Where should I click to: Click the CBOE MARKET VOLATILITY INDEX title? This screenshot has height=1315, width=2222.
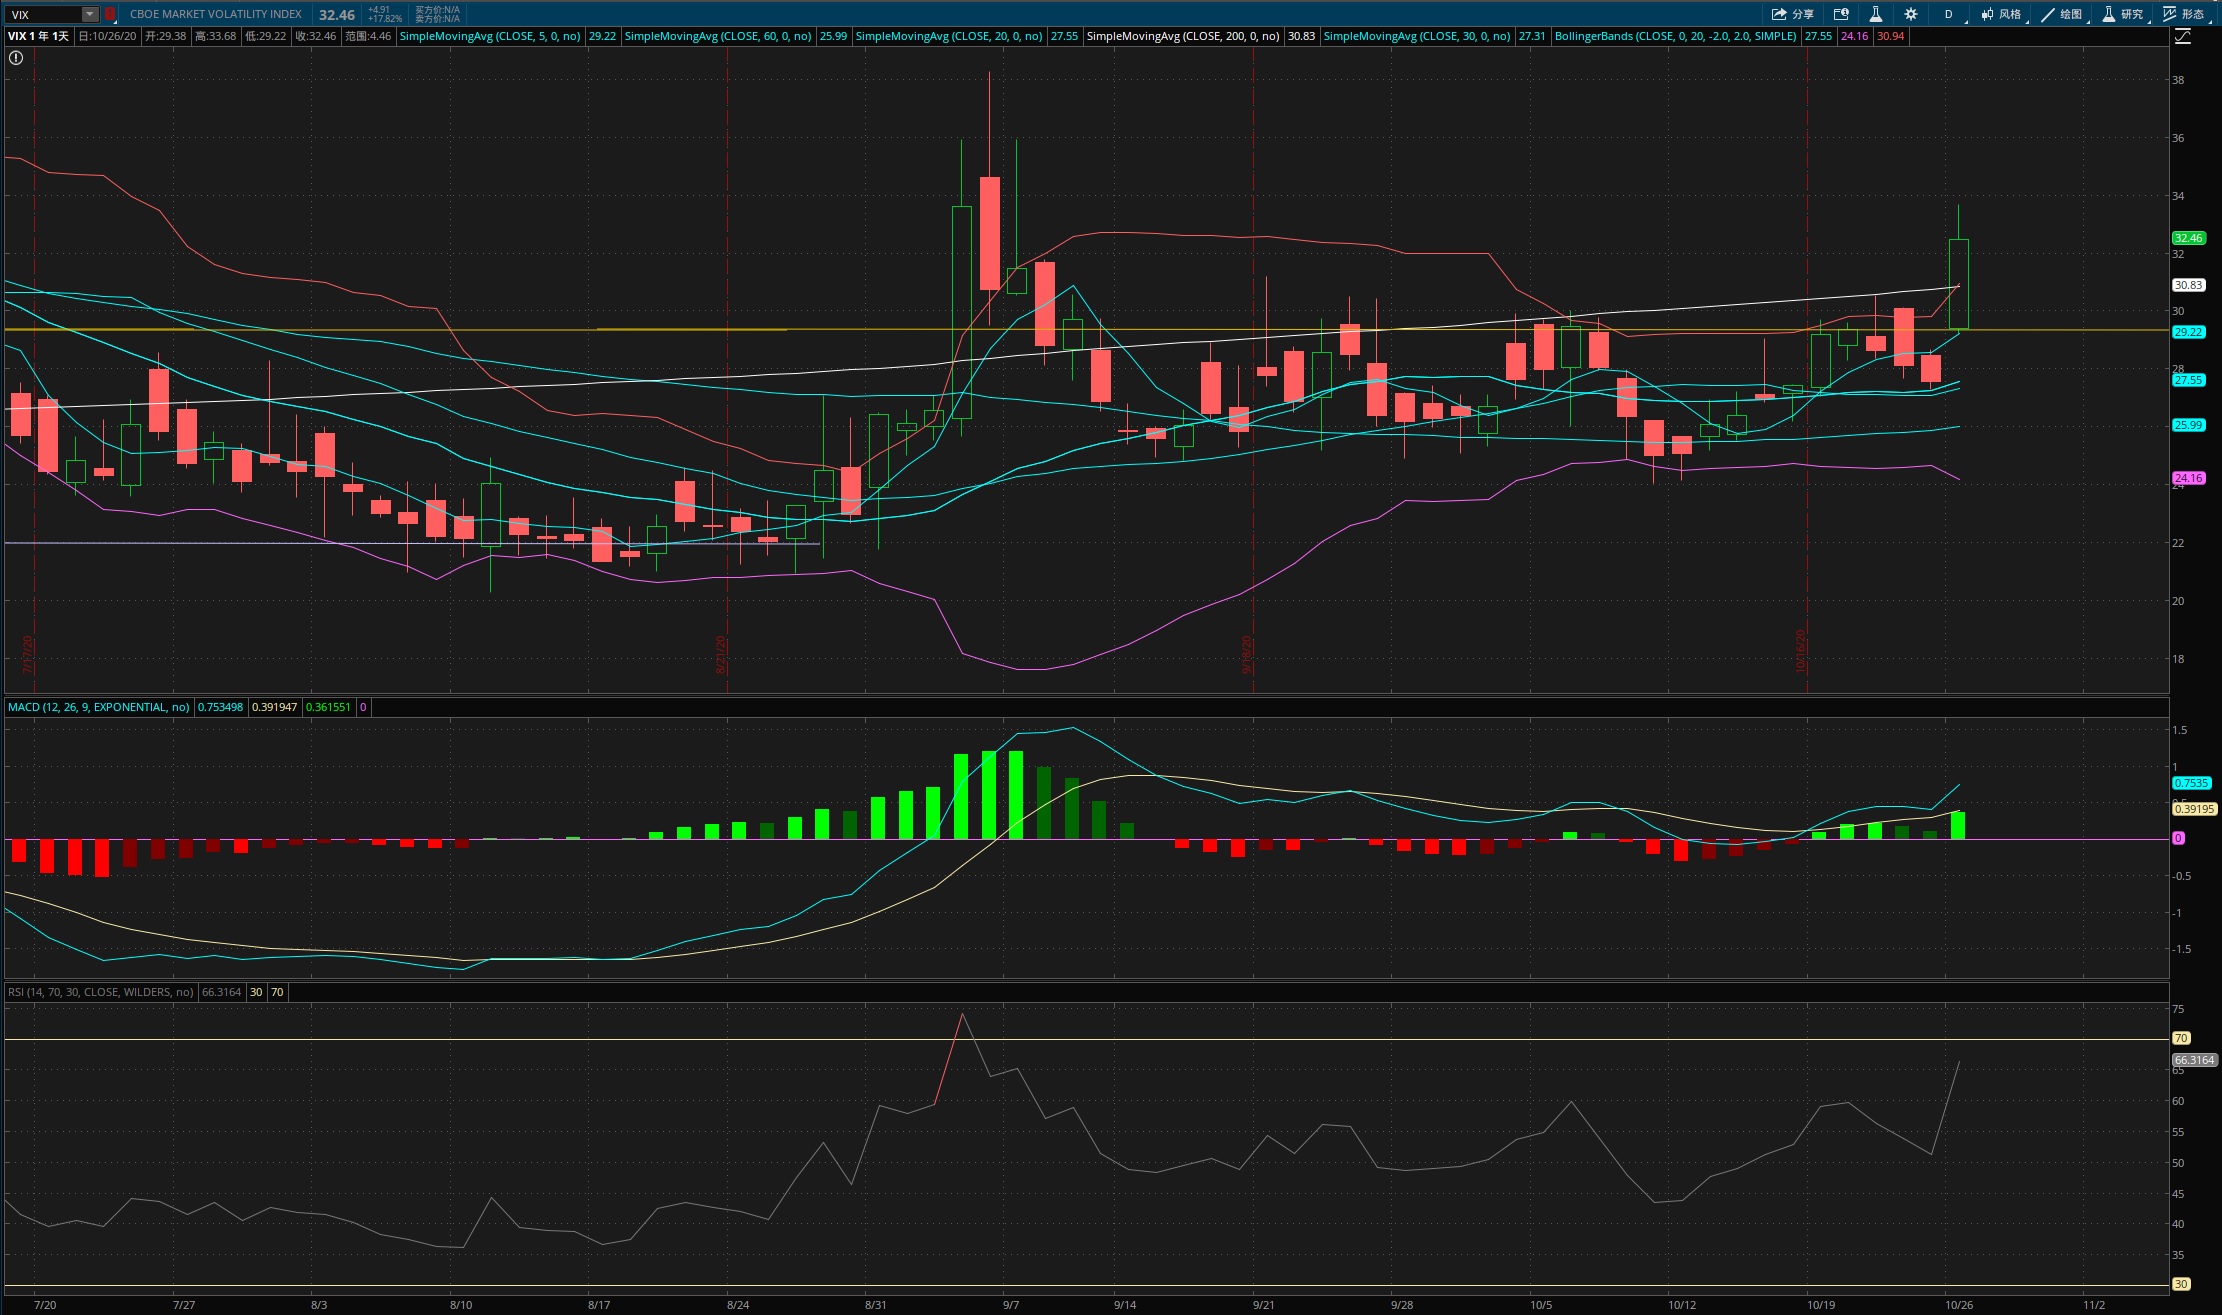(216, 14)
